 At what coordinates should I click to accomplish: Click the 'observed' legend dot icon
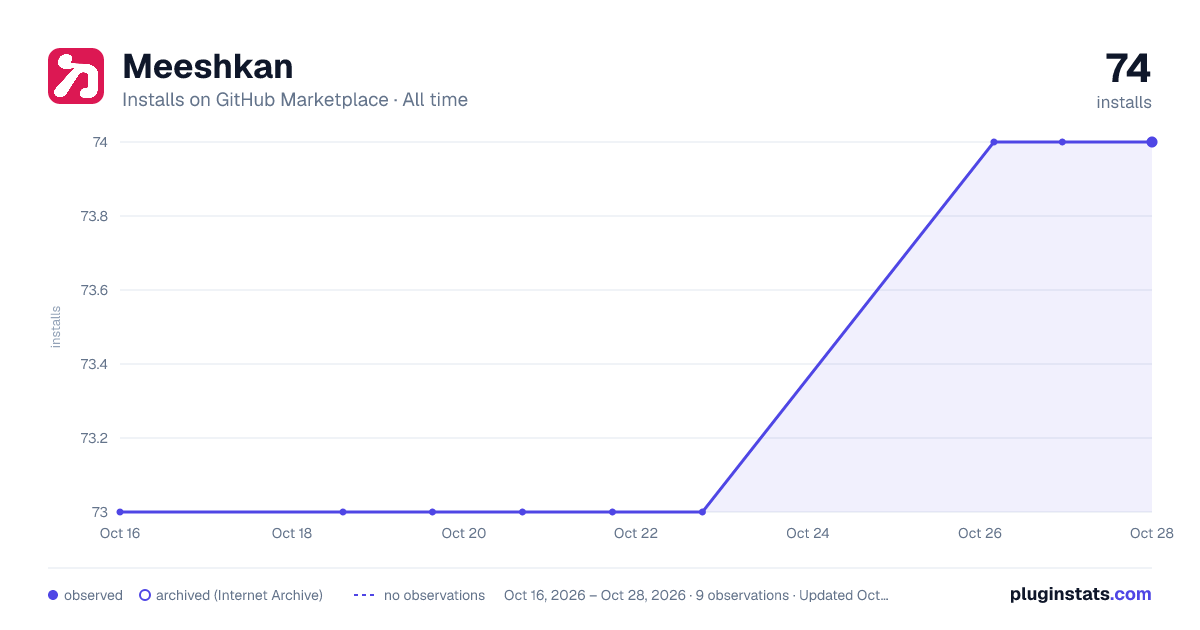click(53, 595)
